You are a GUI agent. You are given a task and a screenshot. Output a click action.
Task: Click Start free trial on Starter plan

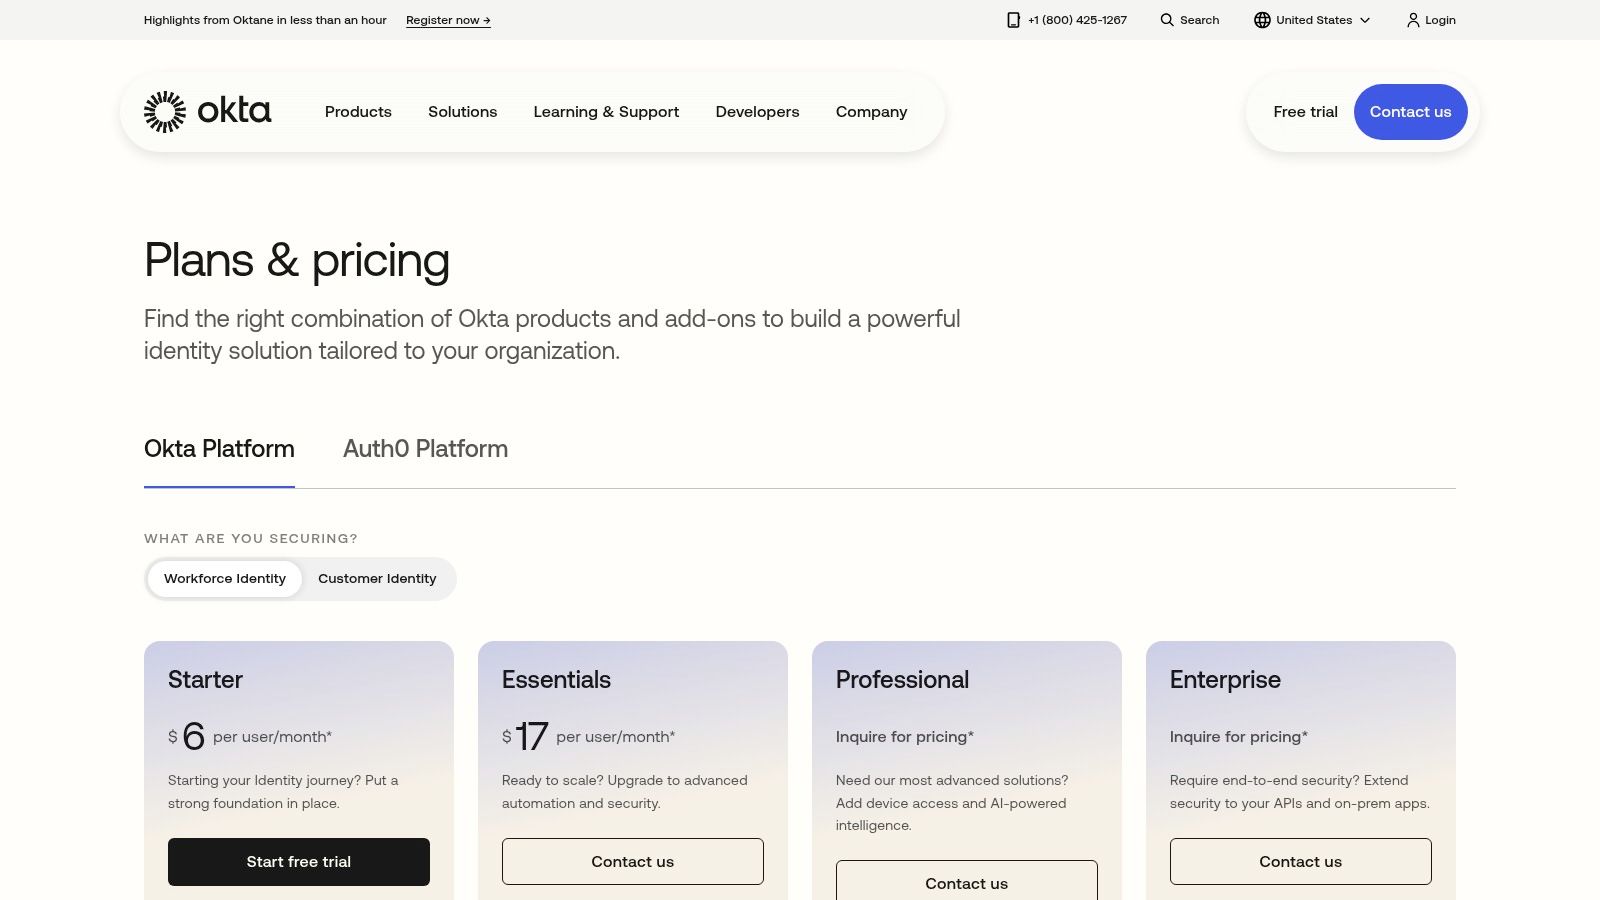(299, 861)
